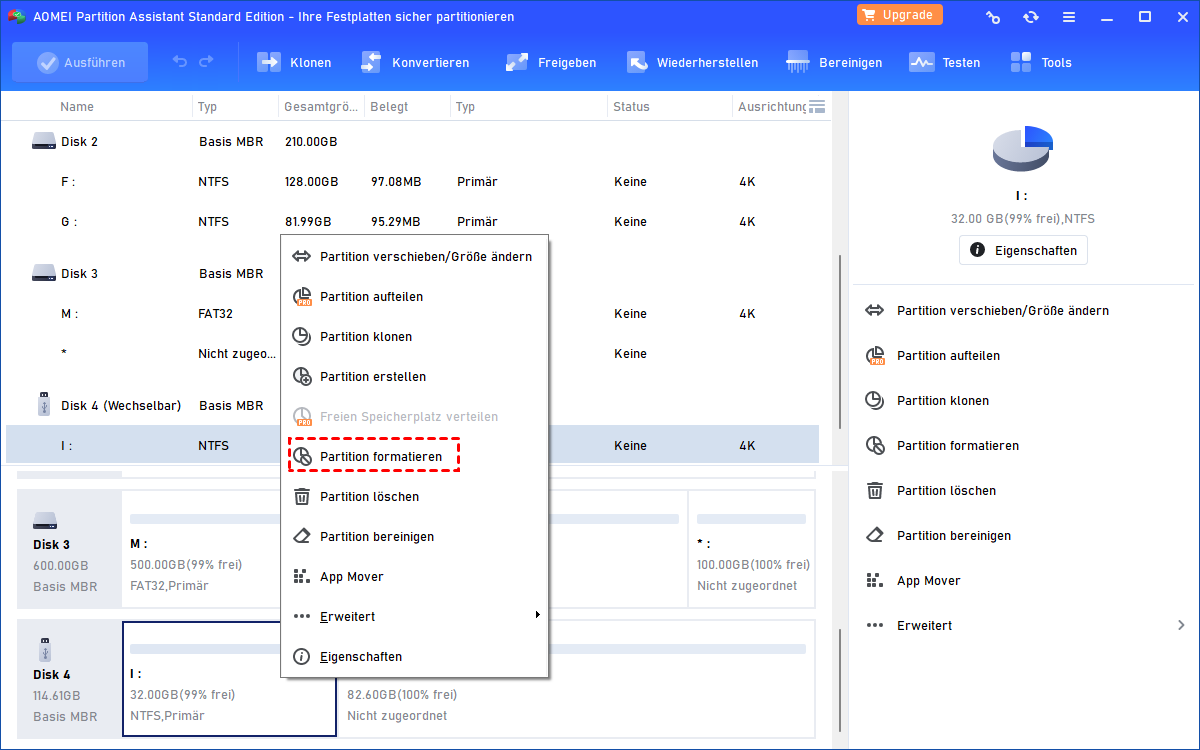1200x750 pixels.
Task: Click the refresh icon in title bar
Action: point(1031,17)
